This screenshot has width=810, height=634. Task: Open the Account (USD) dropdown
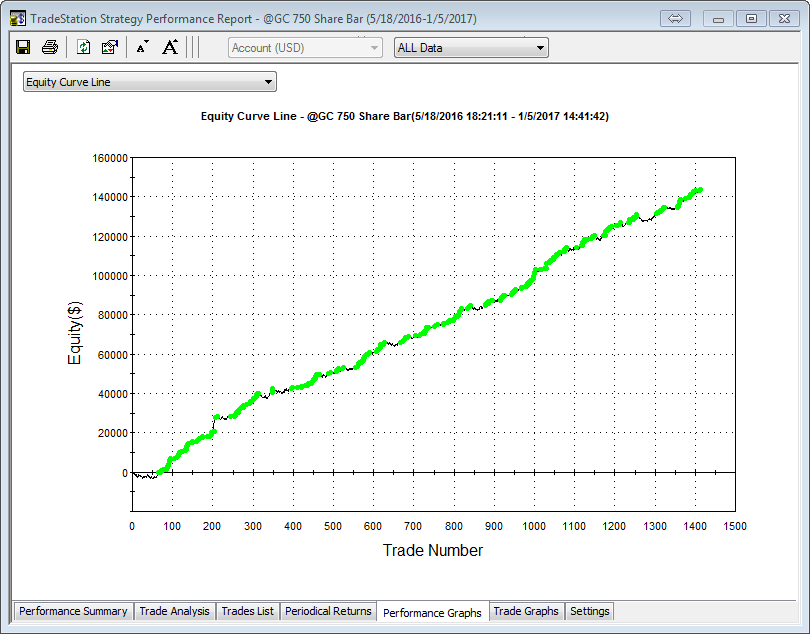tap(305, 48)
